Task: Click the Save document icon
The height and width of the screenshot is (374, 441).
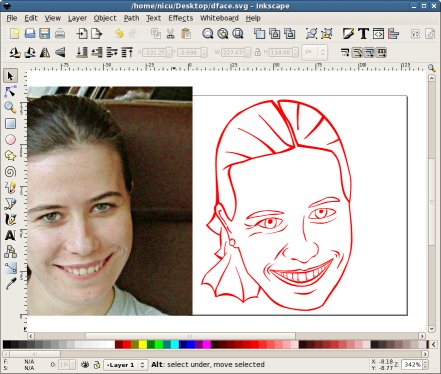Action: (45, 33)
